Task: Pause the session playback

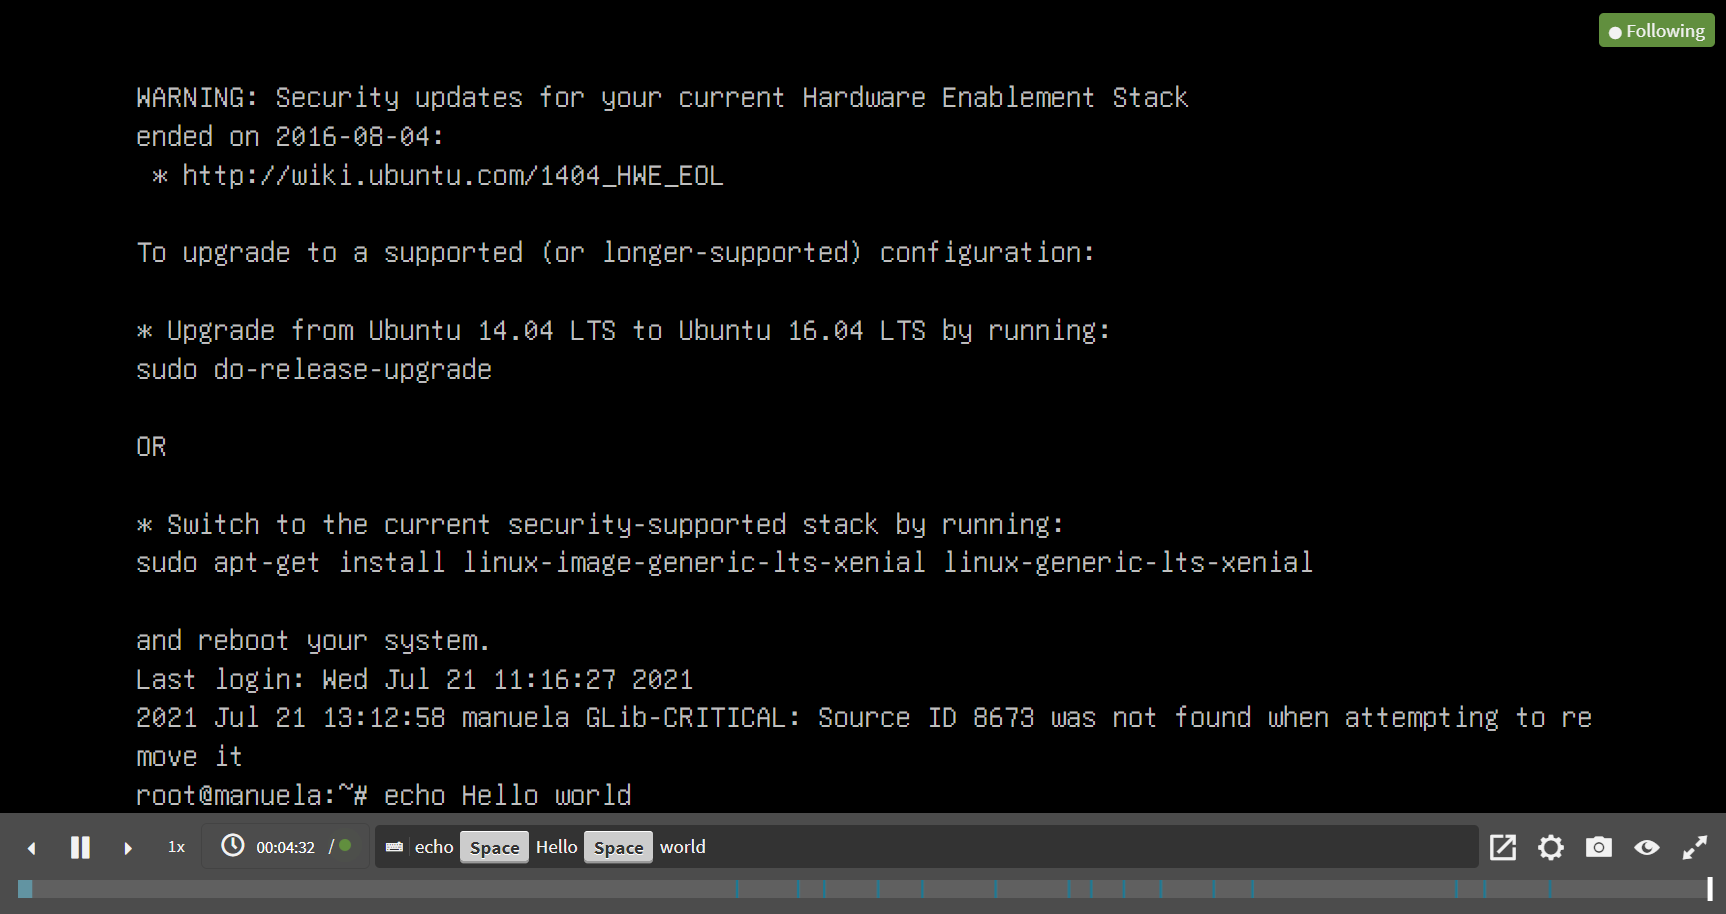Action: pos(80,847)
